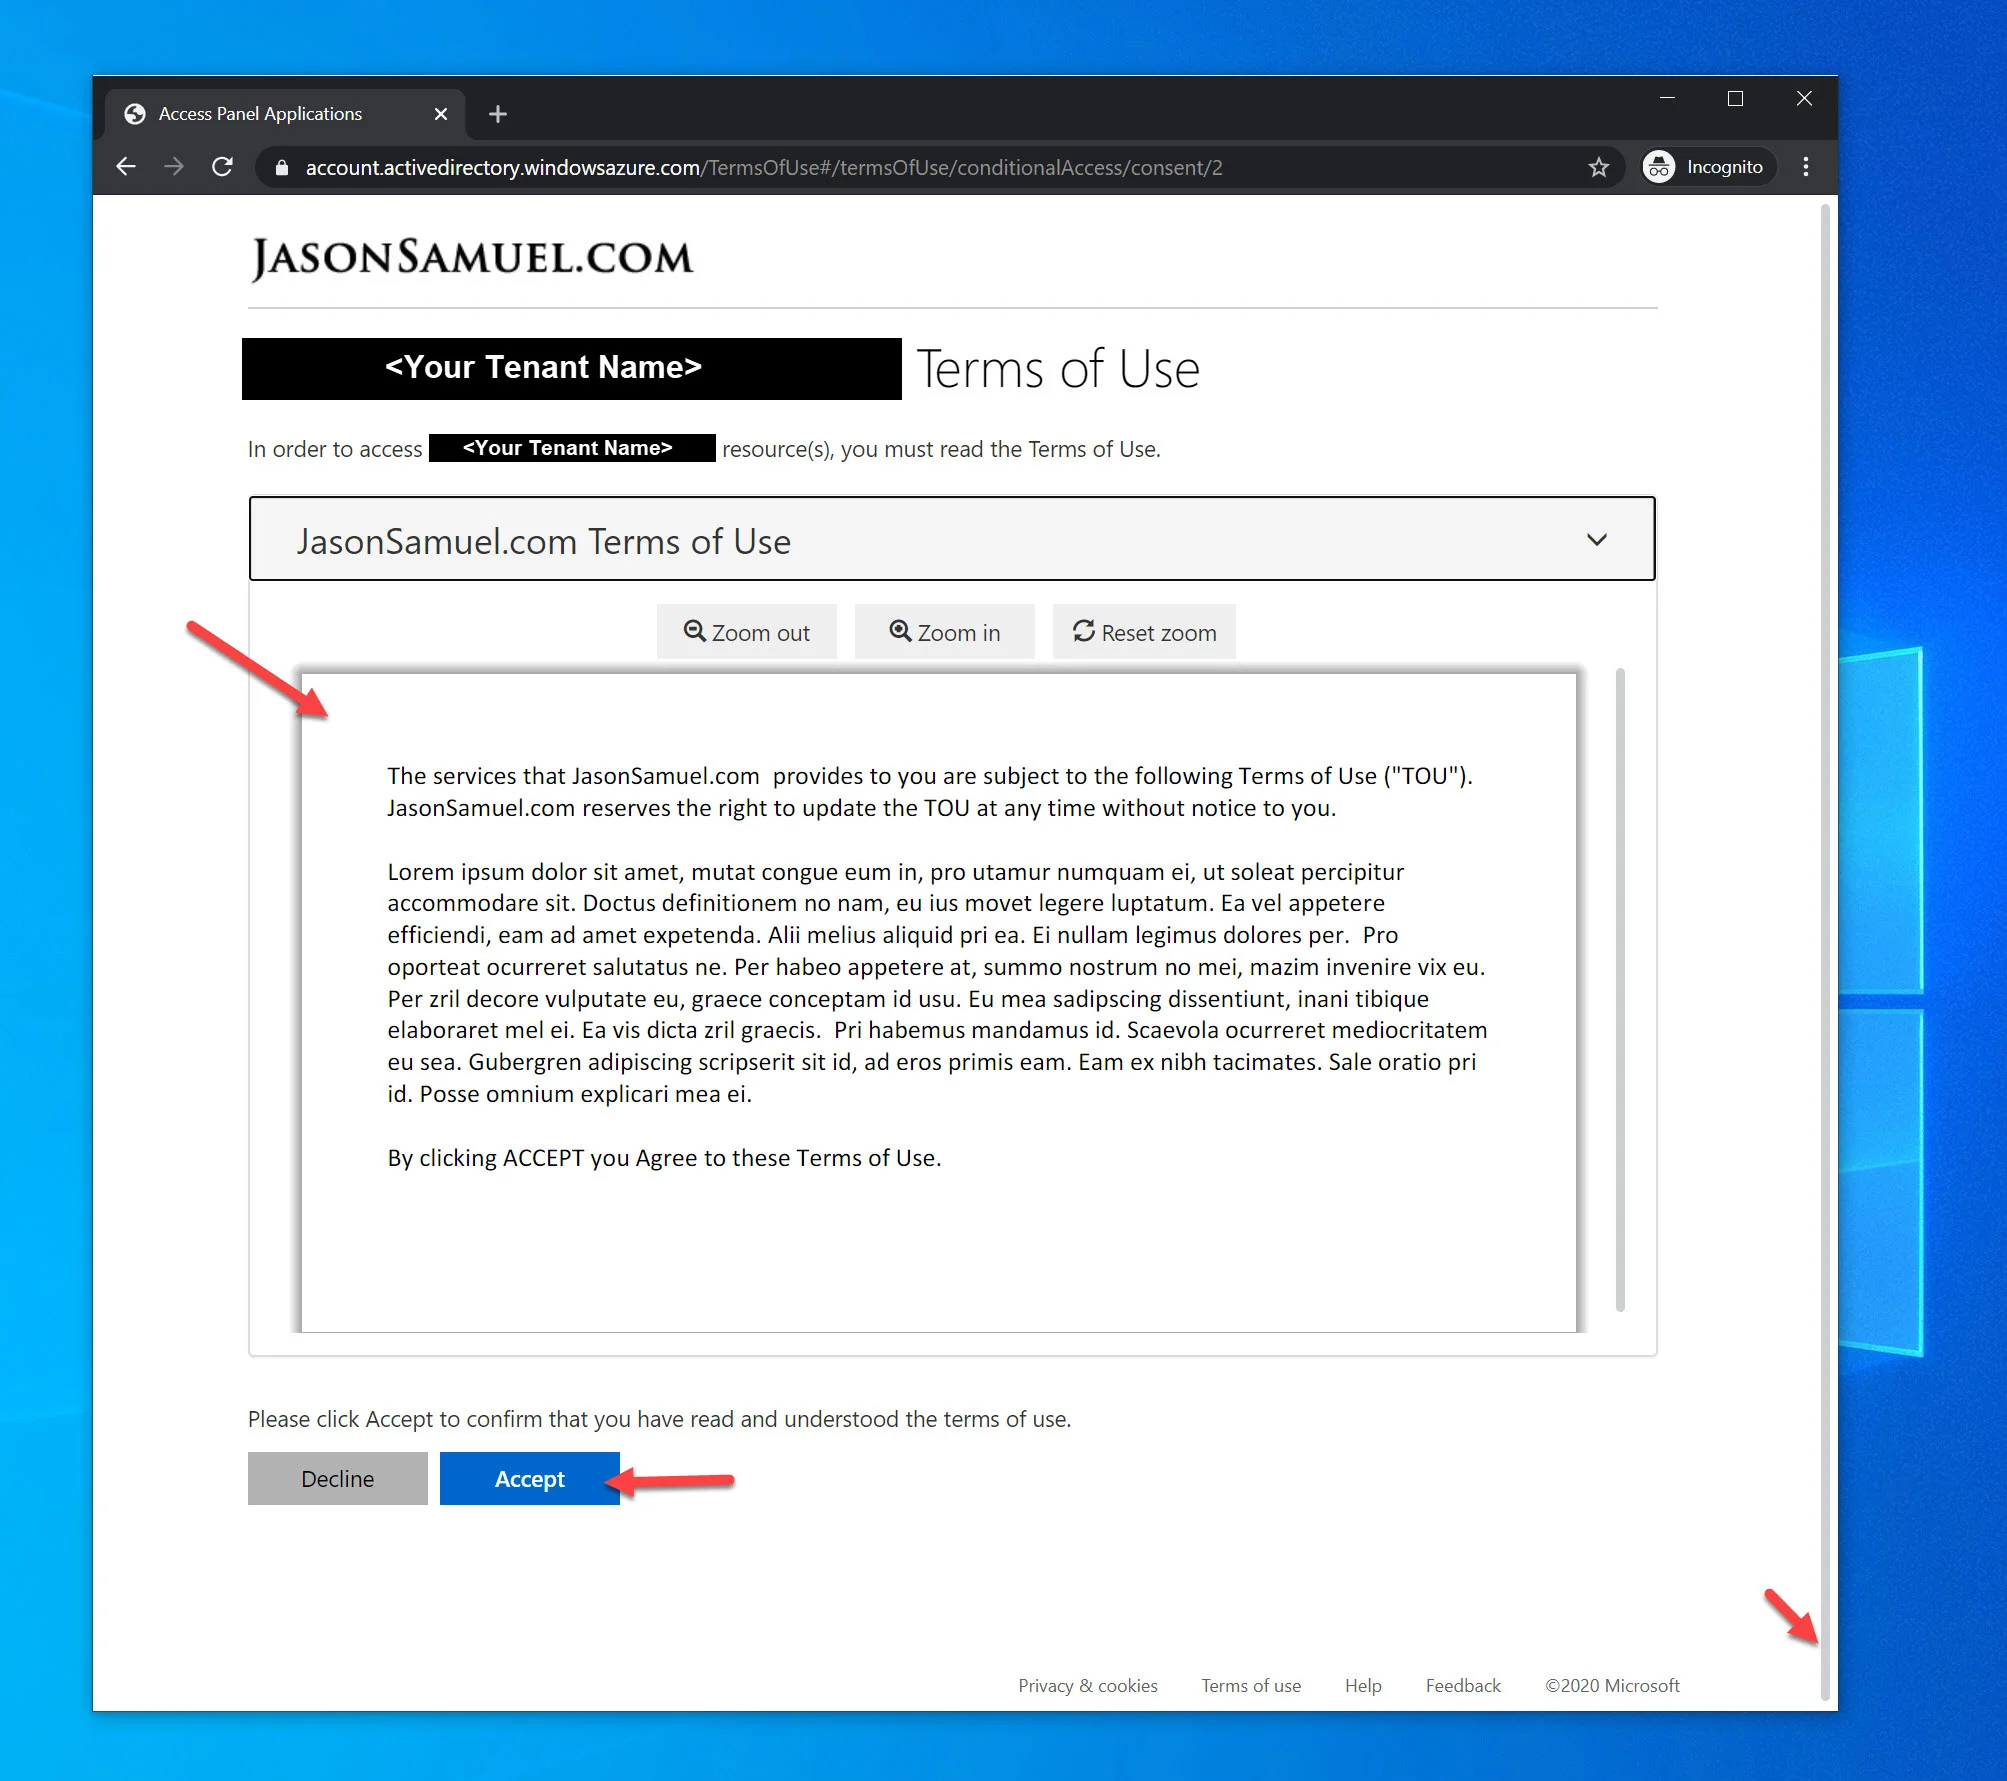The width and height of the screenshot is (2007, 1781).
Task: Close the Access Panel Applications tab
Action: pos(441,114)
